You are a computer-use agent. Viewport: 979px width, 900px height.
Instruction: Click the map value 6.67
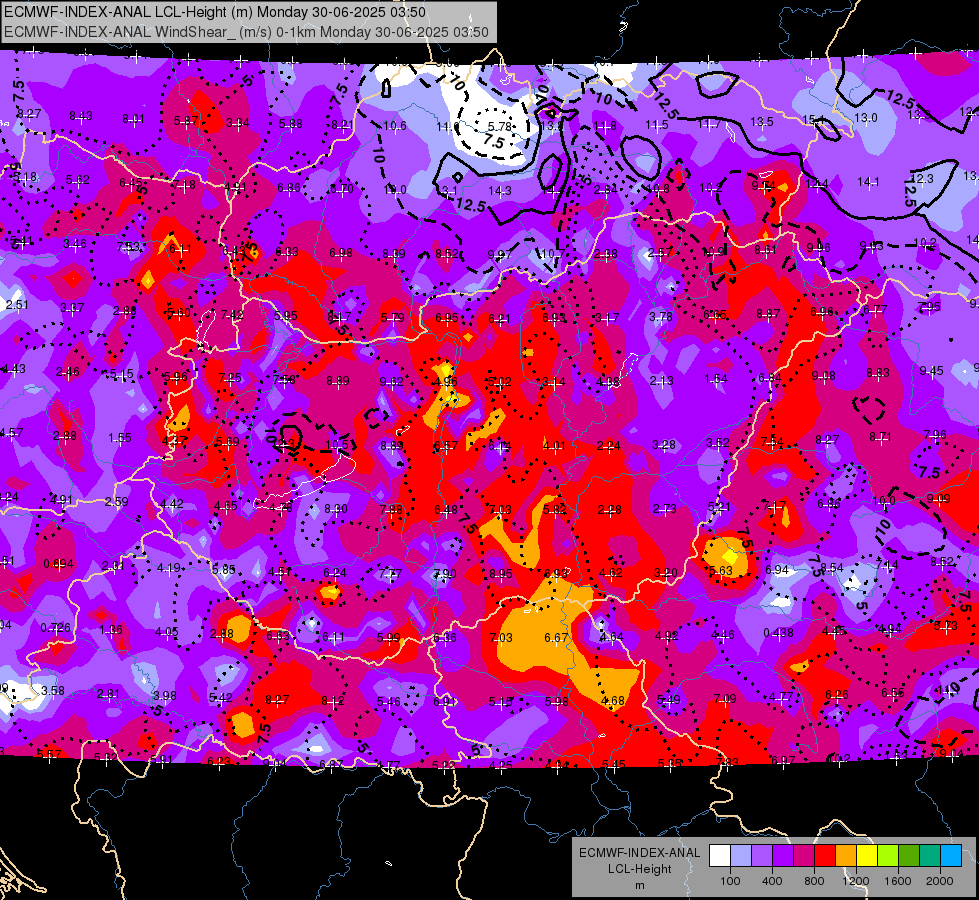pyautogui.click(x=556, y=638)
